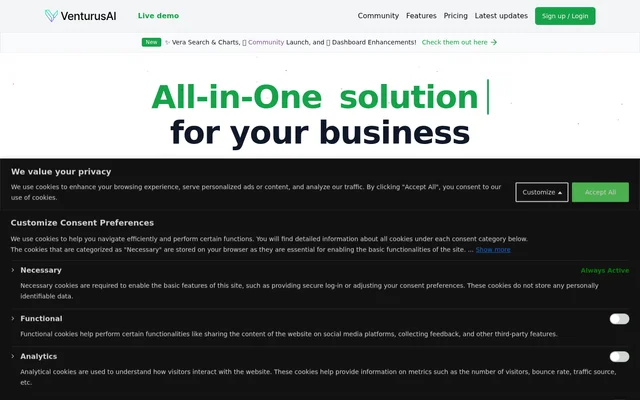The width and height of the screenshot is (640, 400).
Task: Click the Customize Consent Preferences heading
Action: (82, 223)
